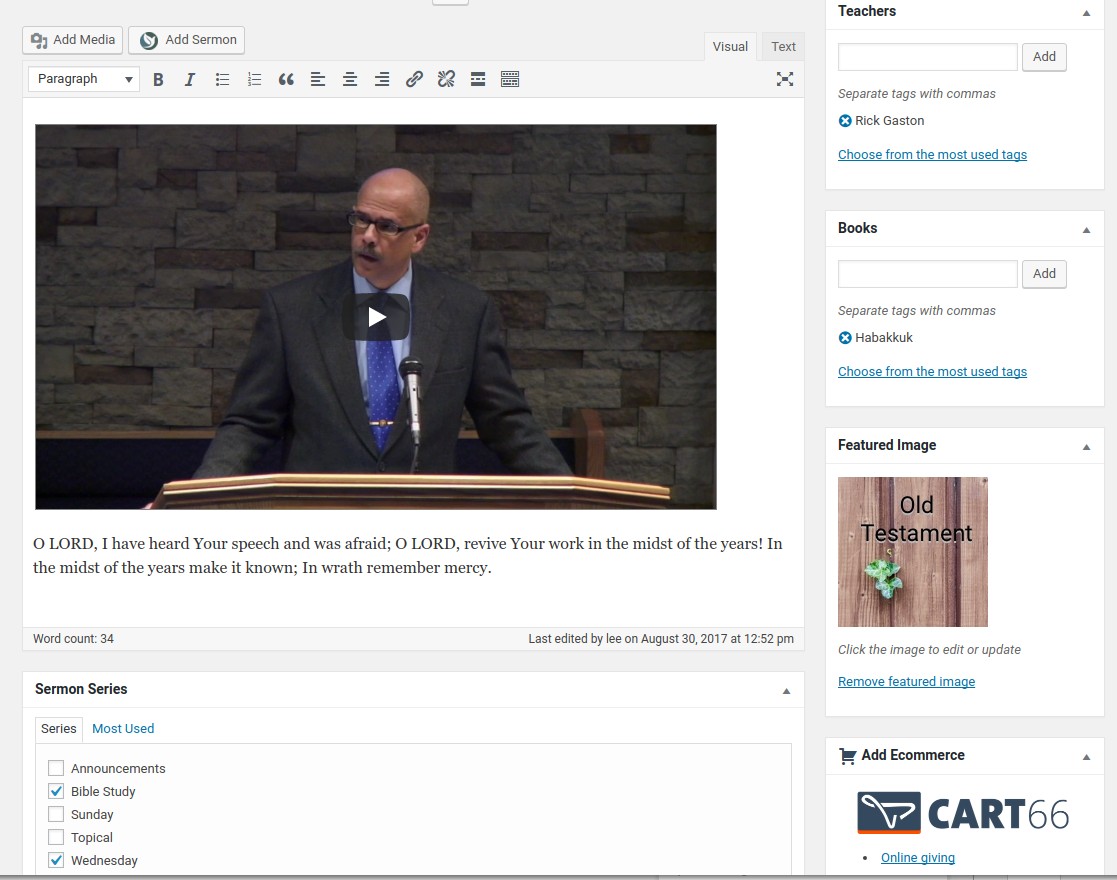Screen dimensions: 1117x880
Task: Collapse the Books panel
Action: 1086,229
